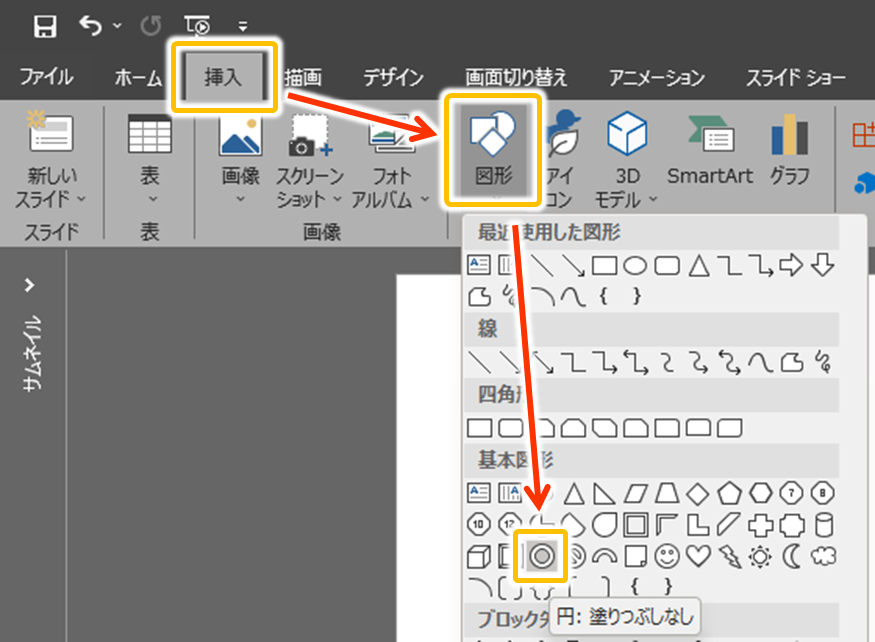Expand the サムネイル thumbnail pane
Image resolution: width=875 pixels, height=642 pixels.
pyautogui.click(x=30, y=286)
